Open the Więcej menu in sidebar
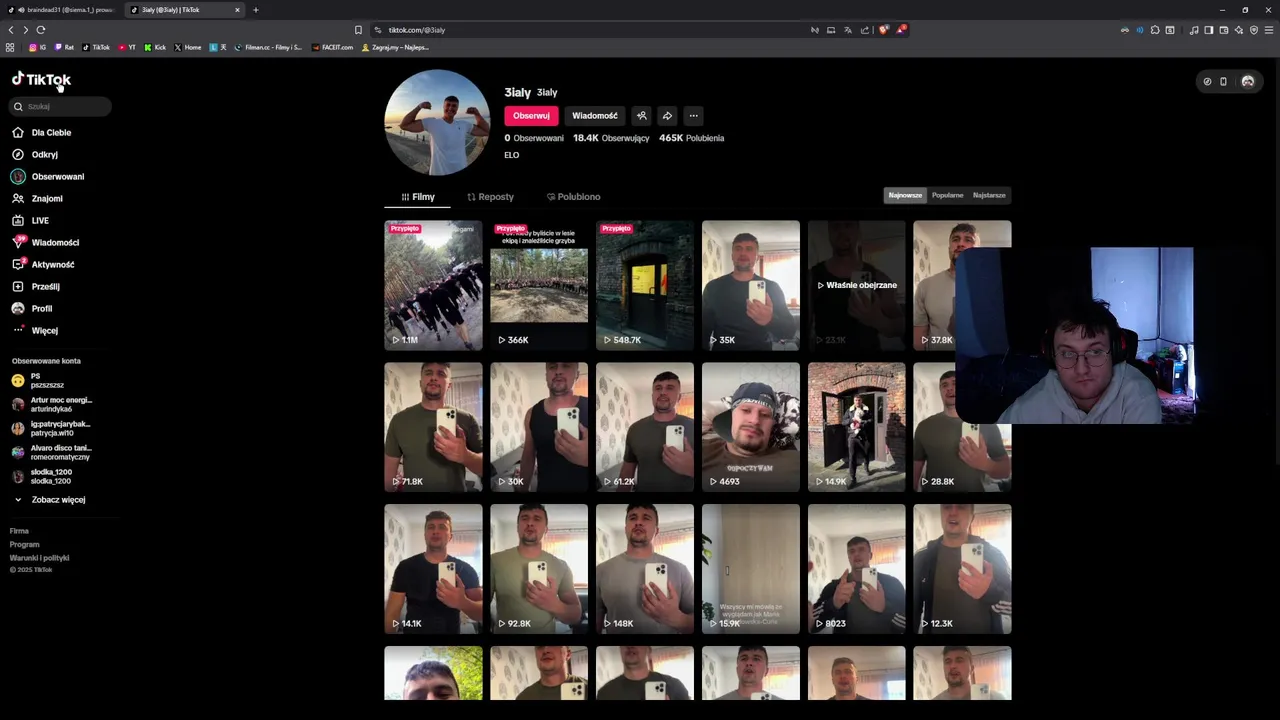The image size is (1280, 720). (x=35, y=330)
